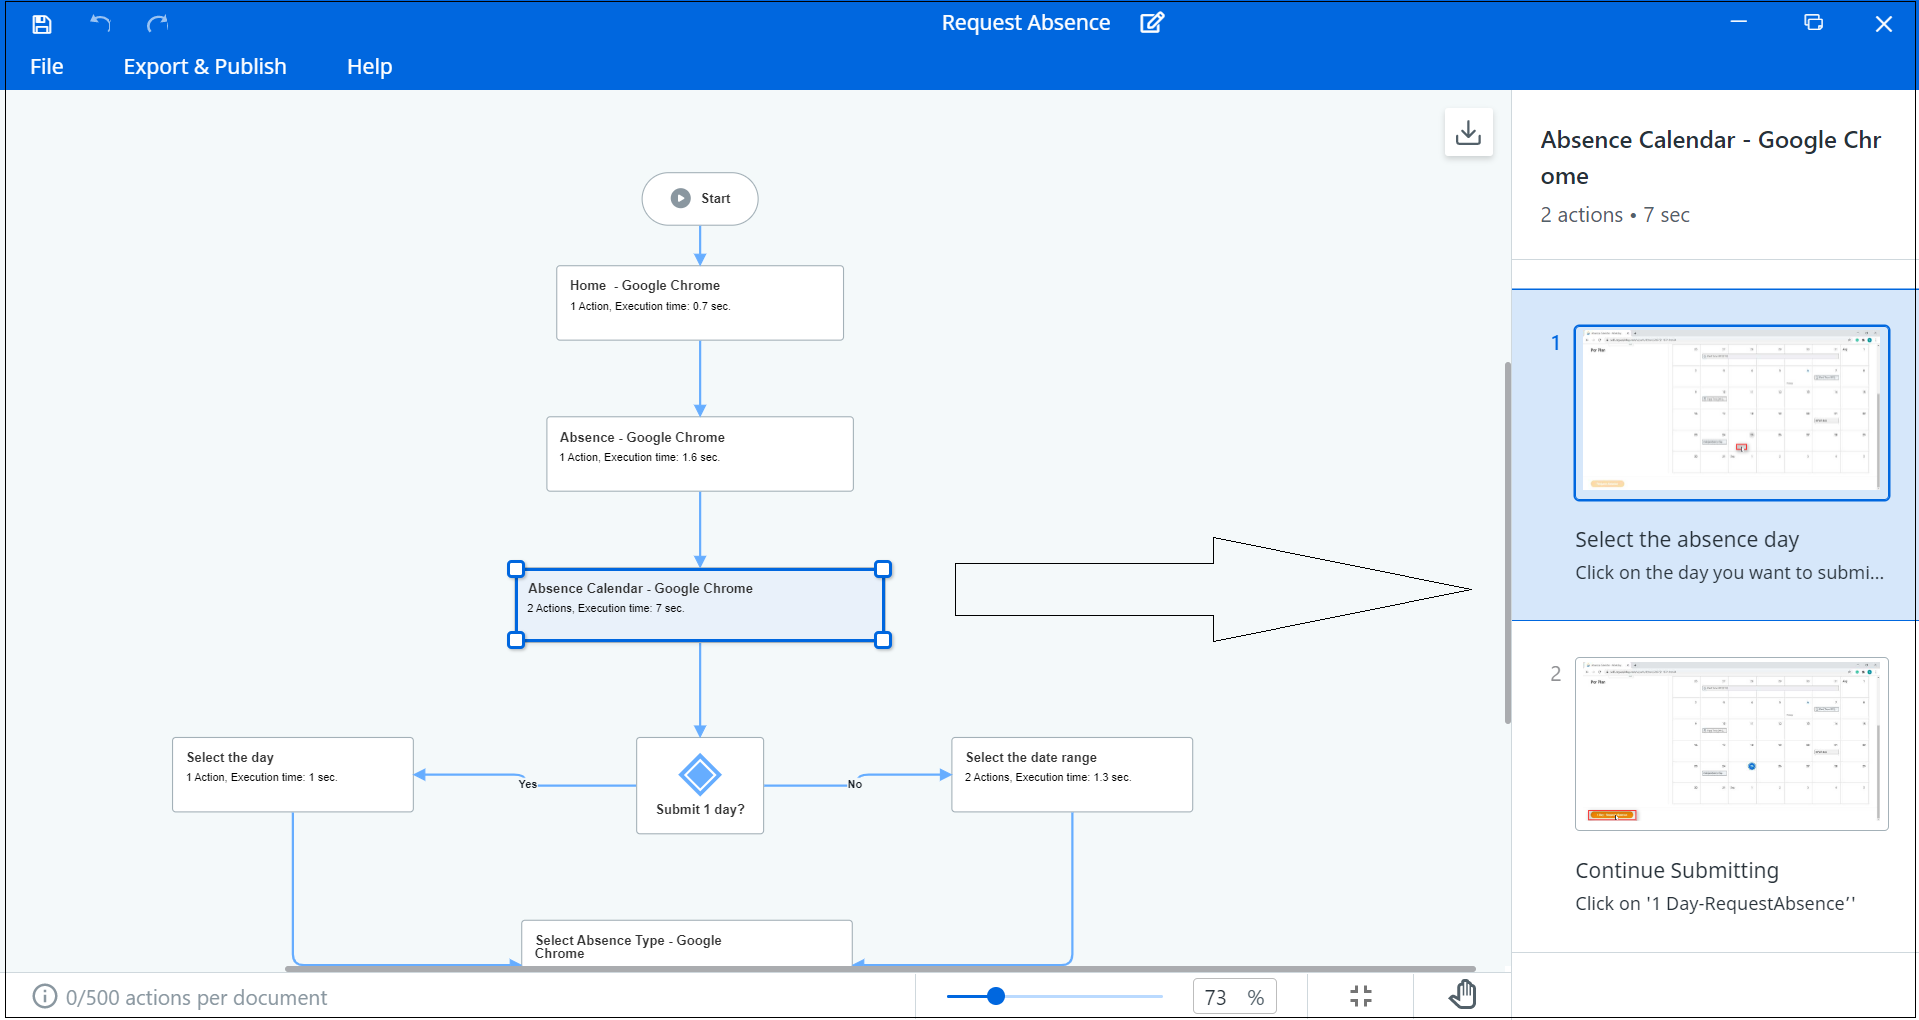The image size is (1919, 1020).
Task: Click the Undo arrow icon
Action: [100, 24]
